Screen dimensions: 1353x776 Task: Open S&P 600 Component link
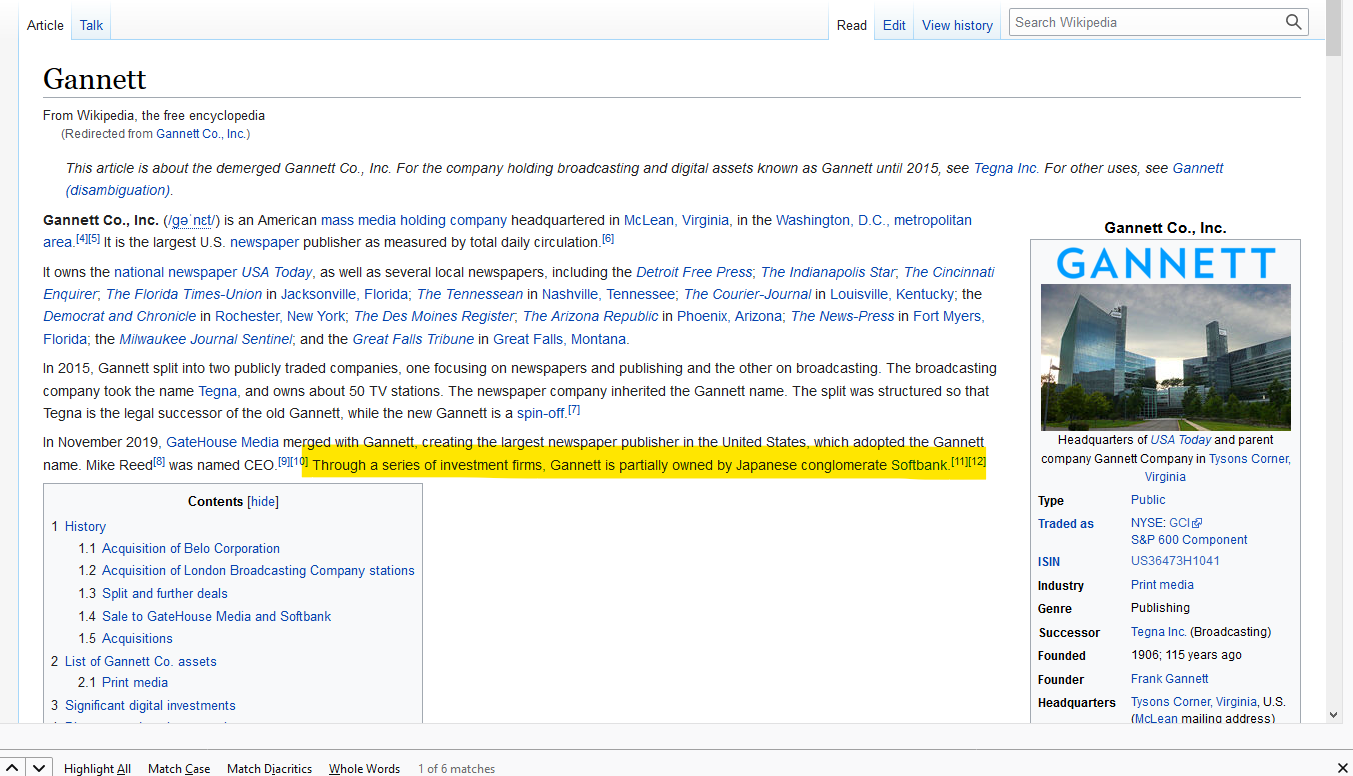pos(1189,540)
